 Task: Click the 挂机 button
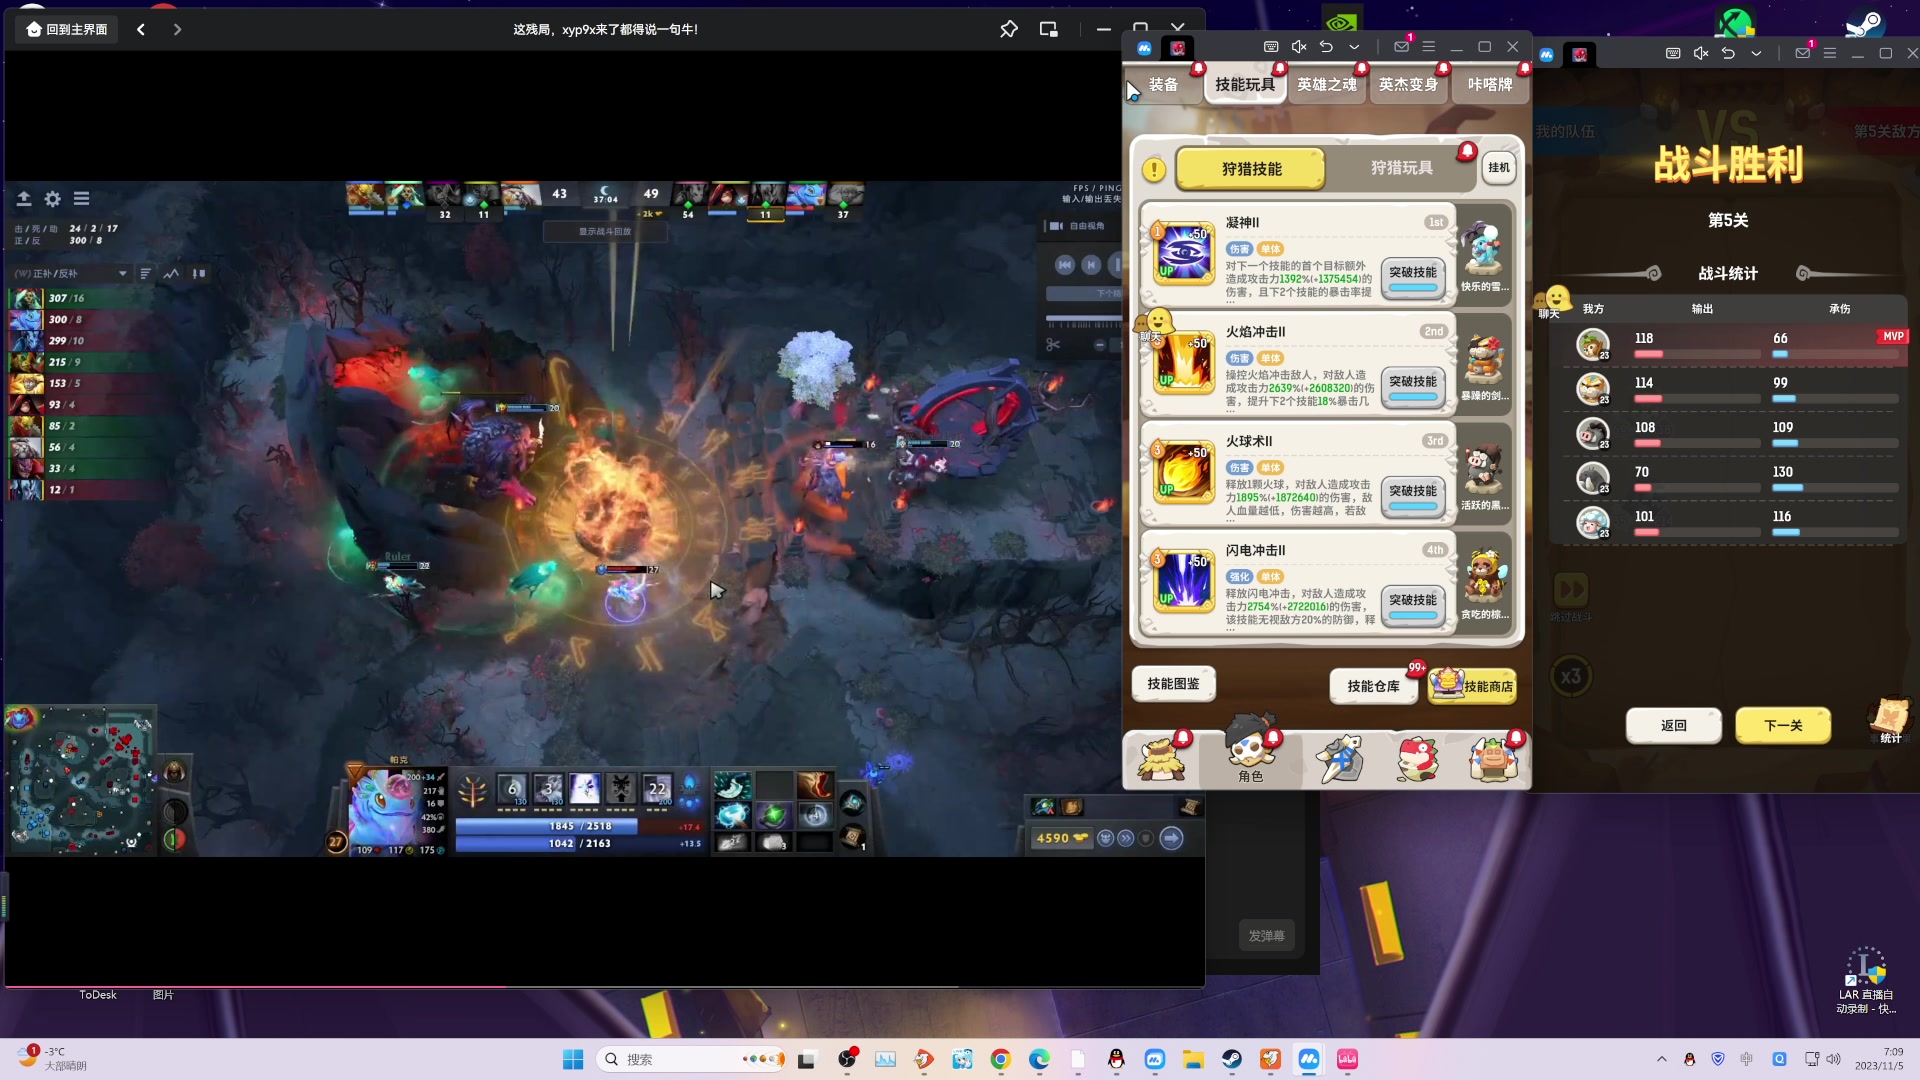1498,168
